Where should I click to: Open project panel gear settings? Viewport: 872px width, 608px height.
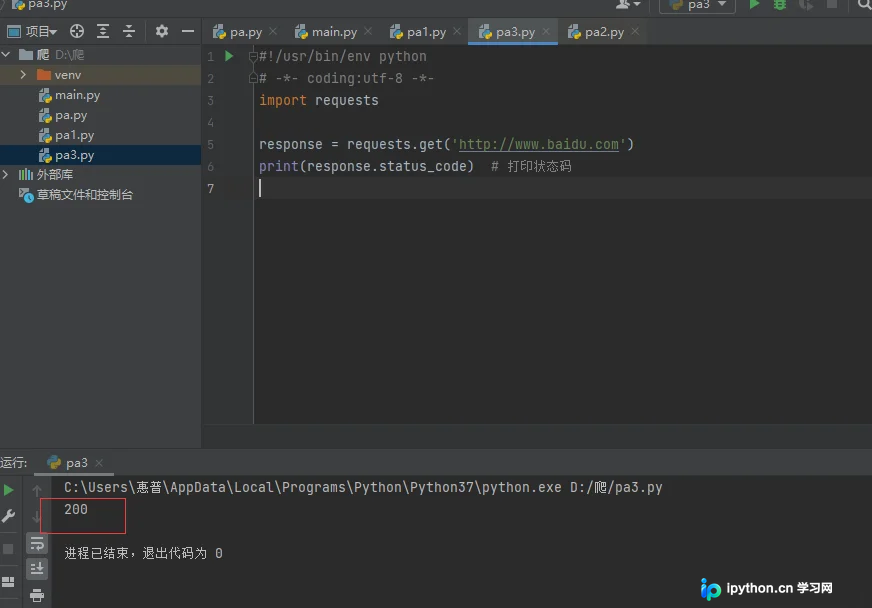(x=162, y=31)
